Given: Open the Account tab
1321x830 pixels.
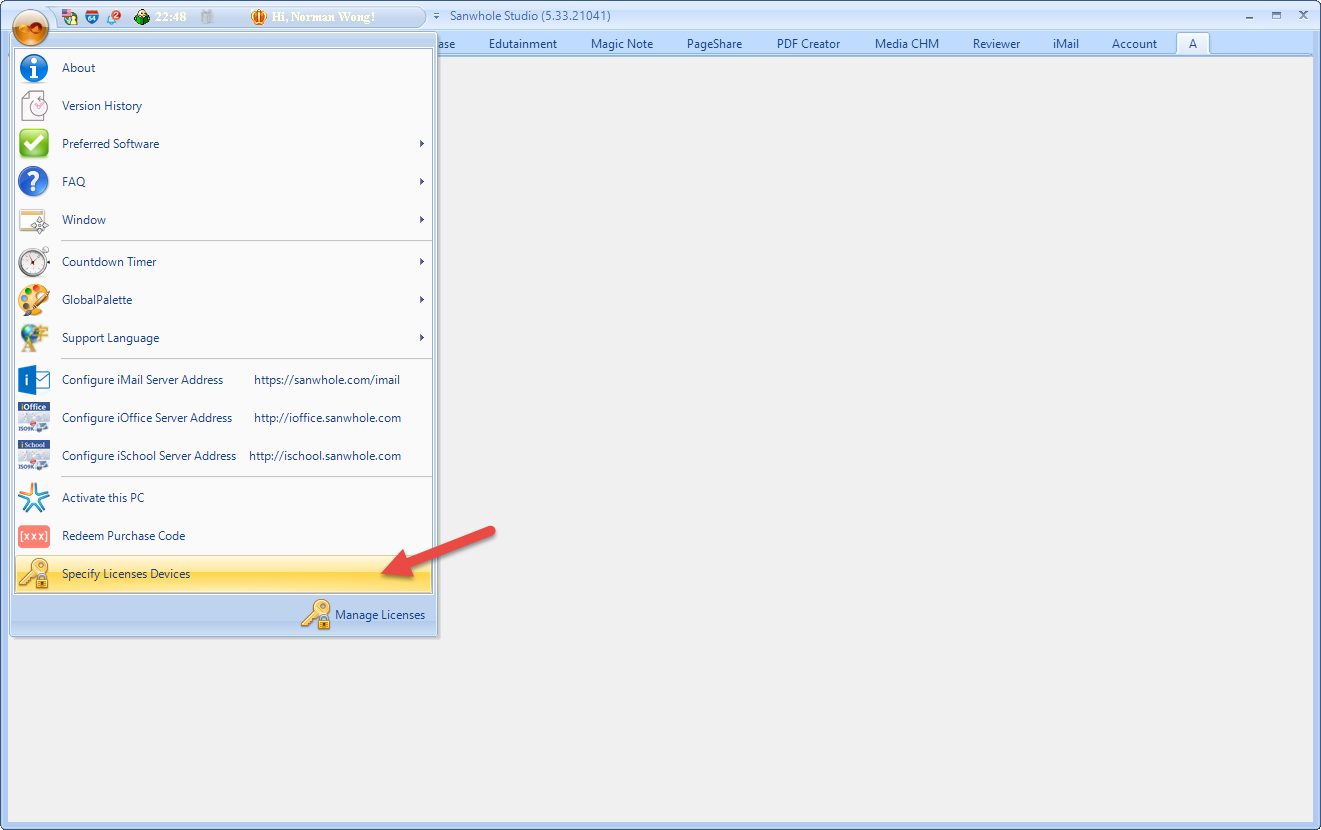Looking at the screenshot, I should coord(1134,43).
